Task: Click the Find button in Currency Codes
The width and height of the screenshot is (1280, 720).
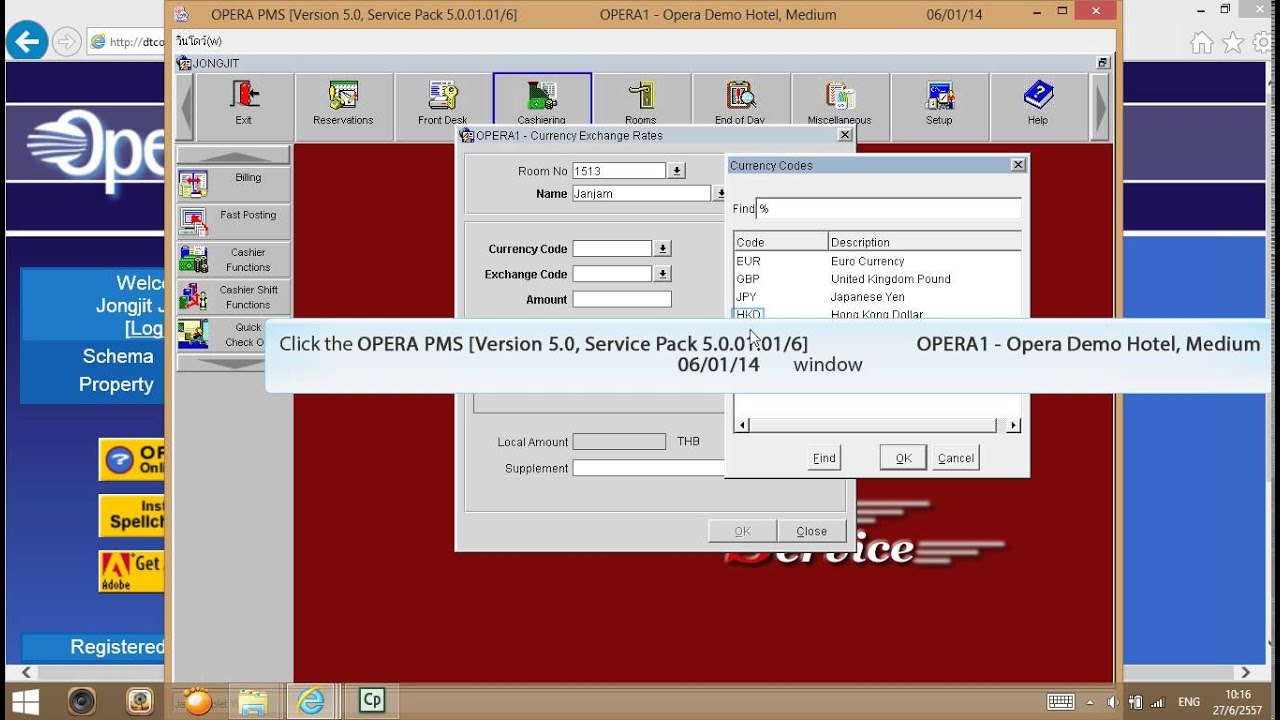Action: (x=824, y=458)
